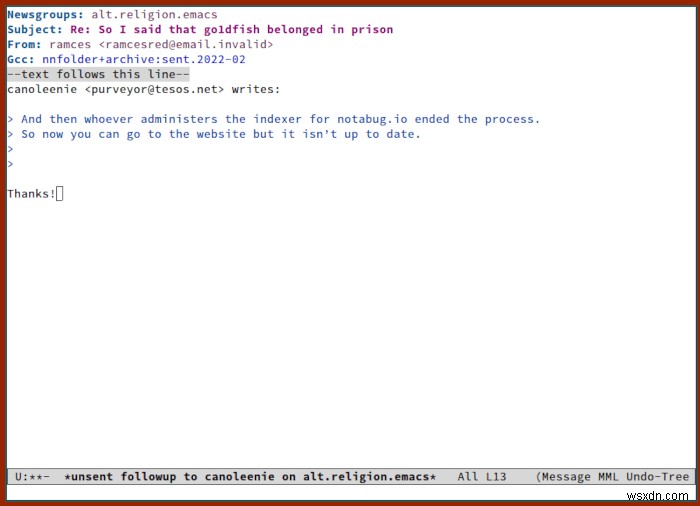Click the unsent followup buffer name in mode line
The height and width of the screenshot is (506, 700).
pos(250,477)
